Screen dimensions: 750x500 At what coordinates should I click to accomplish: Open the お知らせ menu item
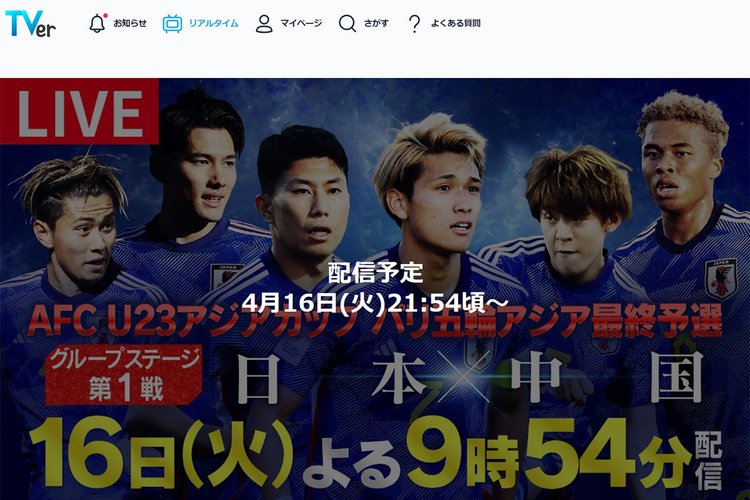pos(130,23)
